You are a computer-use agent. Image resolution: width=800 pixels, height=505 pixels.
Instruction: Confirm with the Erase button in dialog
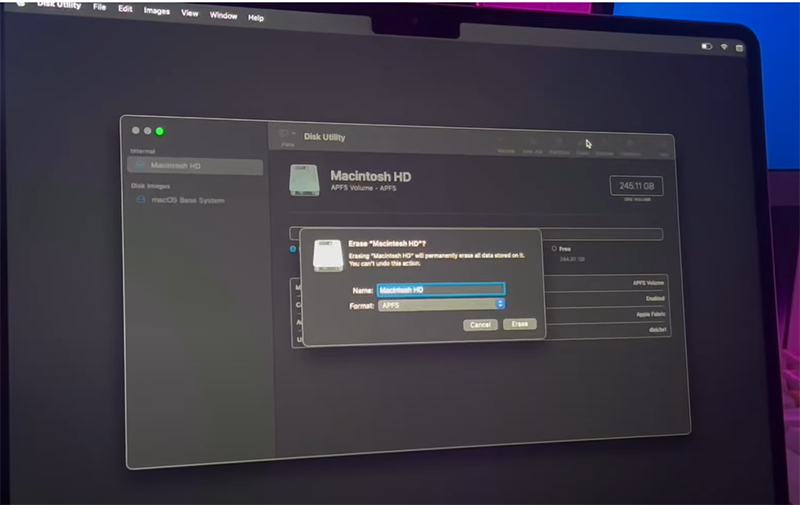coord(519,324)
